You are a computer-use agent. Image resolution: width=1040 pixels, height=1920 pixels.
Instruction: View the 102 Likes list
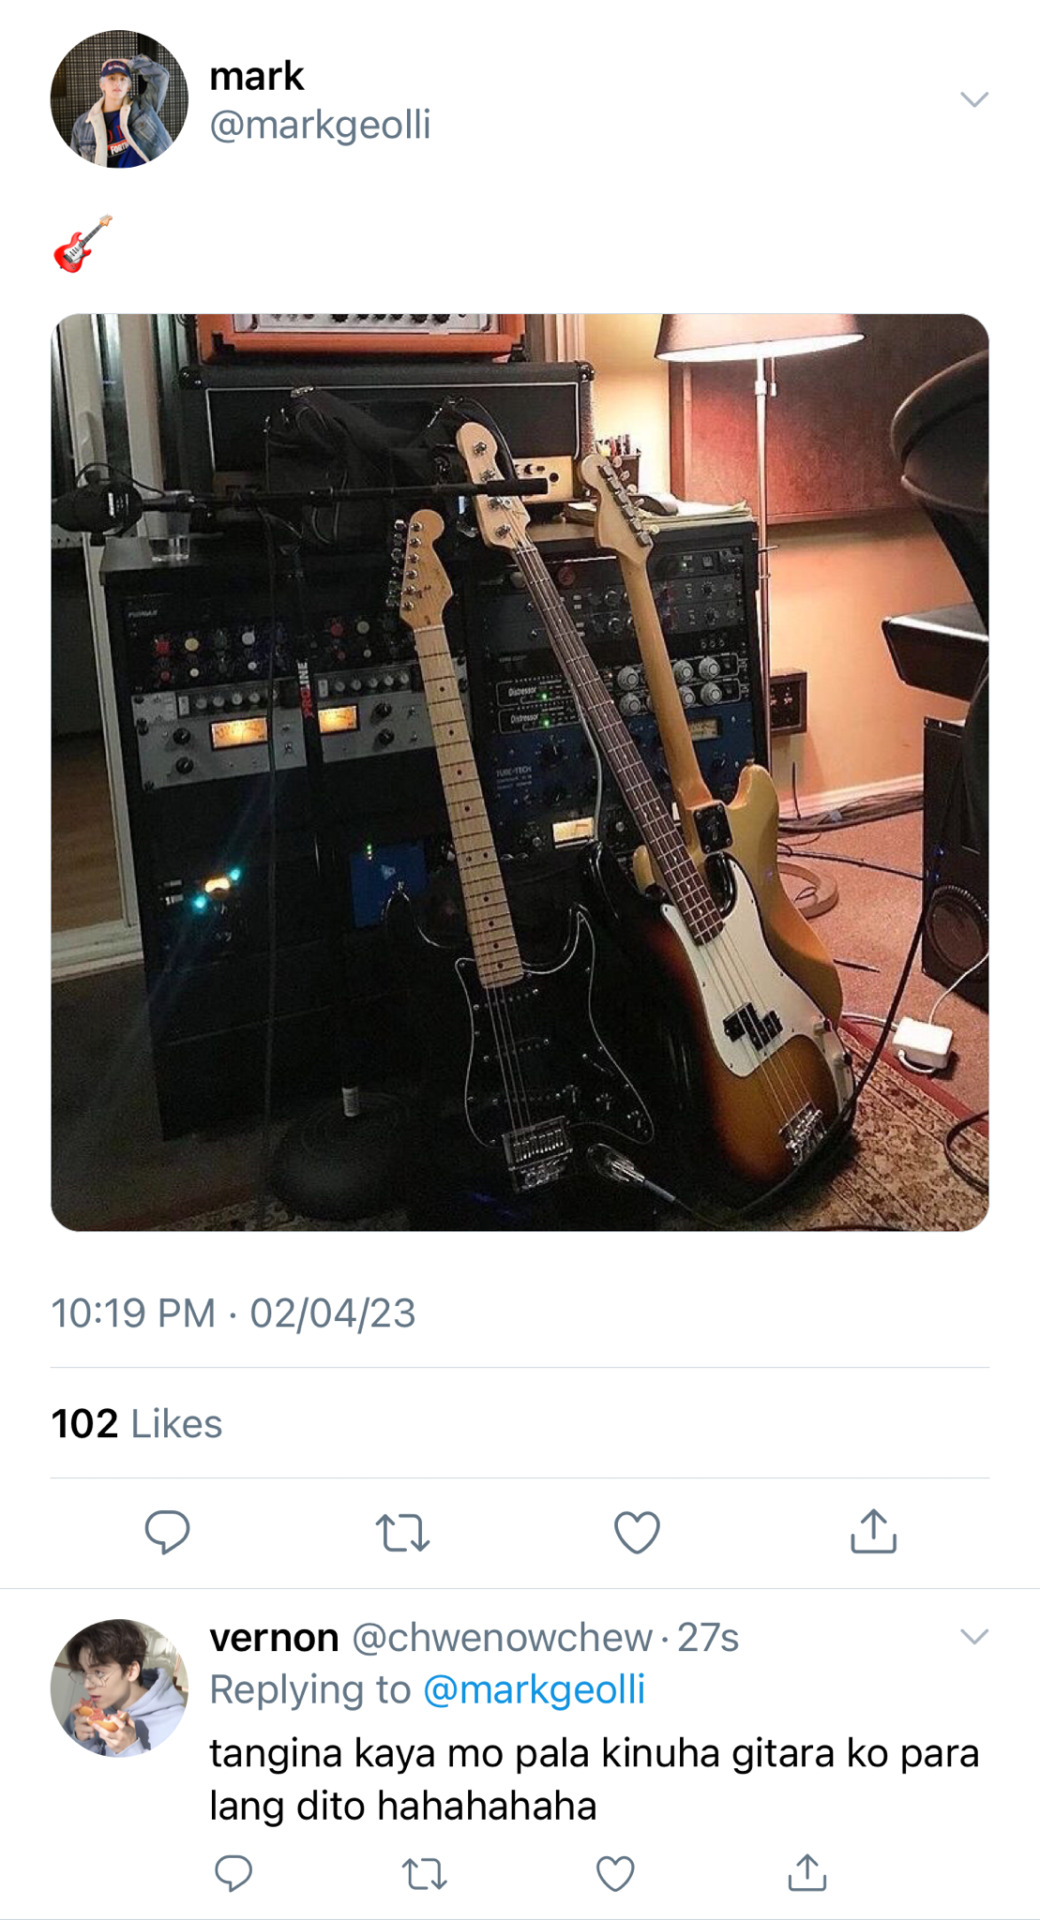[137, 1423]
